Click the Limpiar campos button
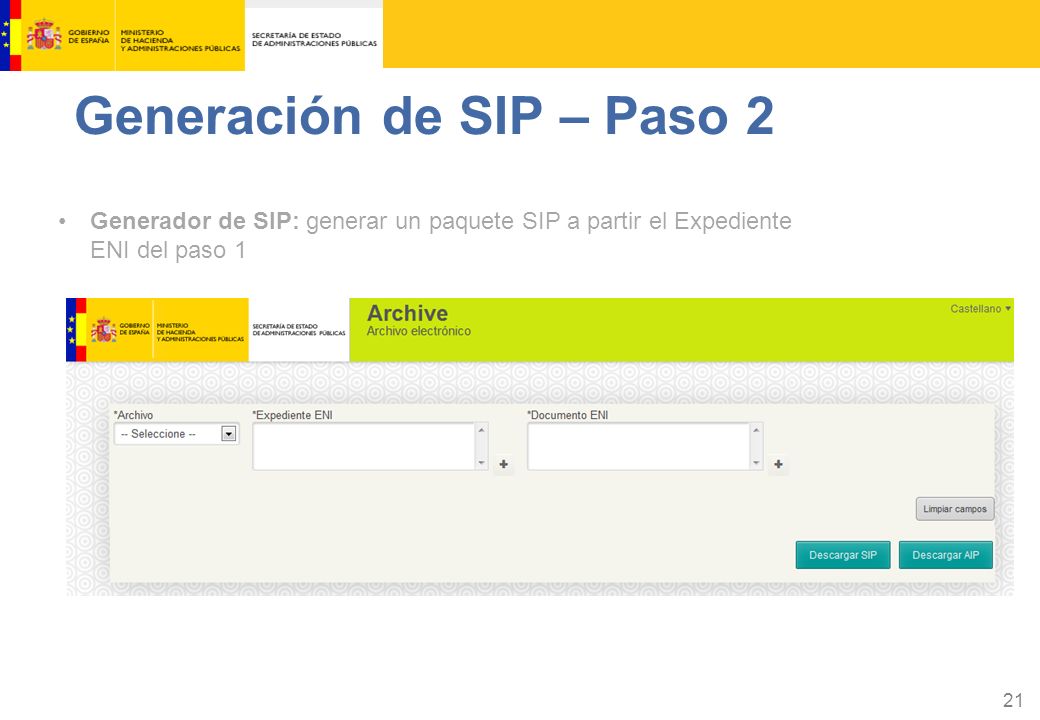Screen dimensions: 1040x720 955,509
